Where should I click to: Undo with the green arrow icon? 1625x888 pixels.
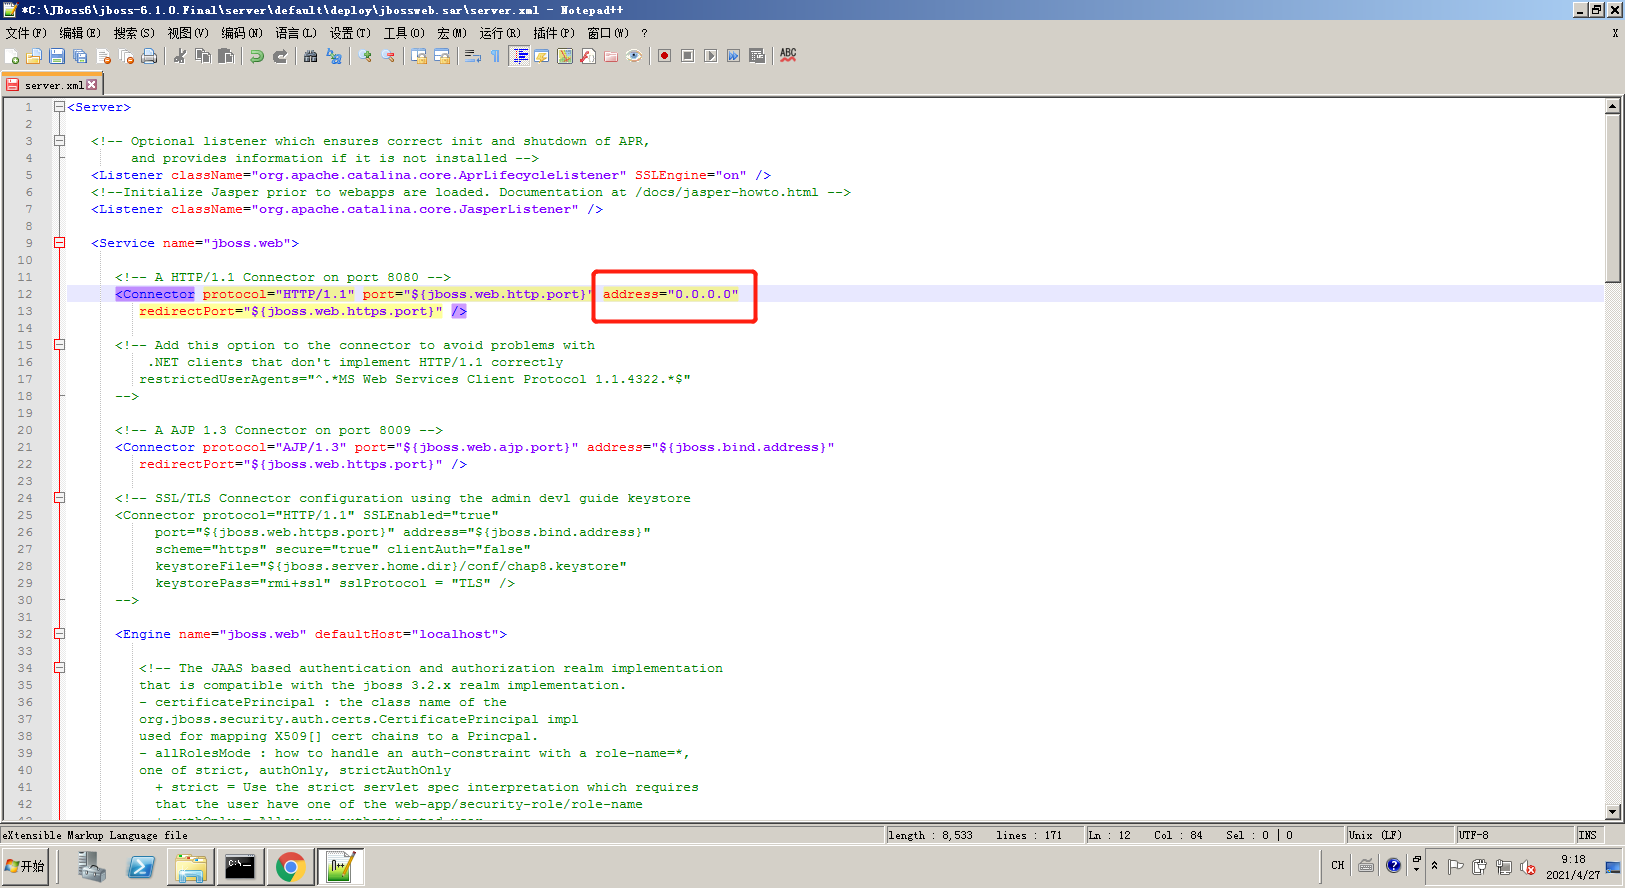click(257, 56)
